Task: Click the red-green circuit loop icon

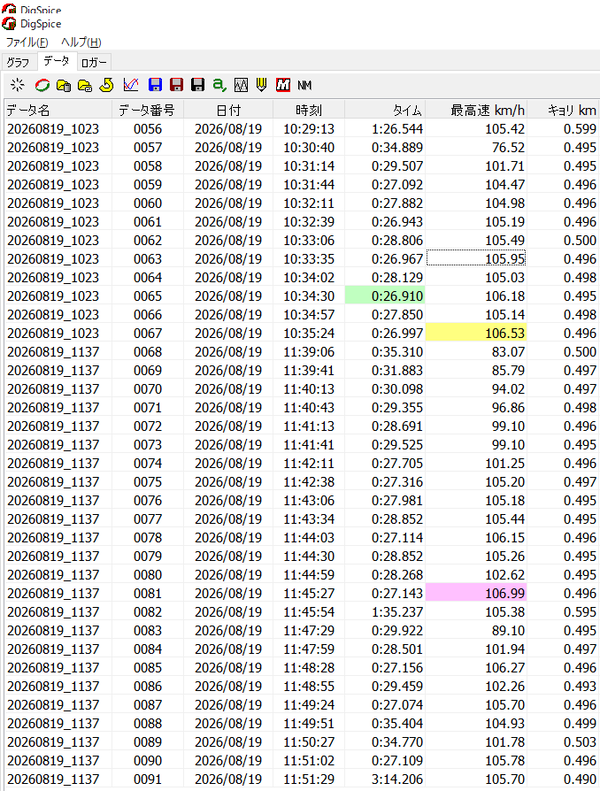Action: (42, 85)
